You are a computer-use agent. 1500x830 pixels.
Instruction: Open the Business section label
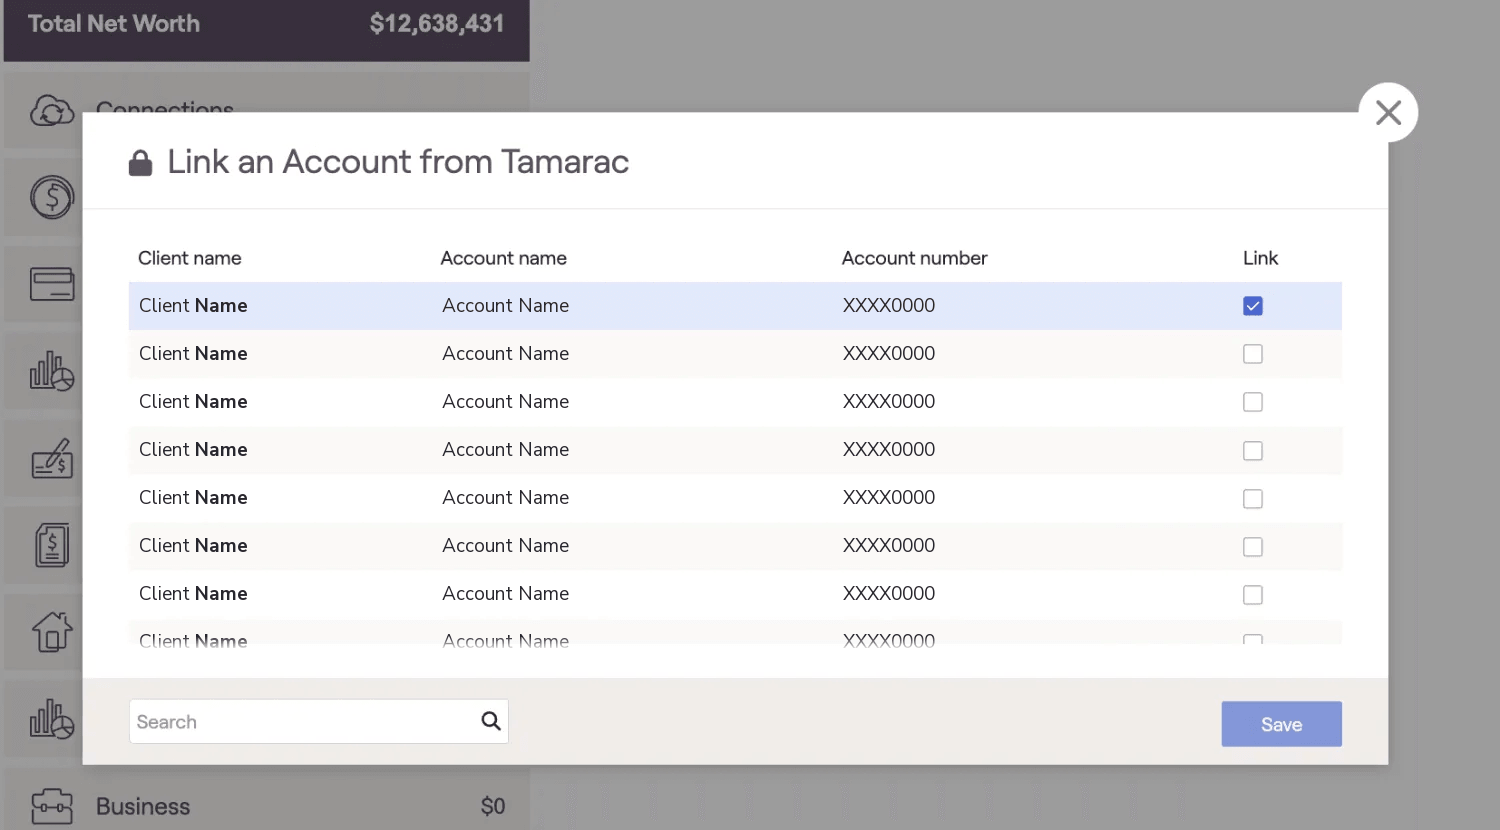[x=143, y=807]
